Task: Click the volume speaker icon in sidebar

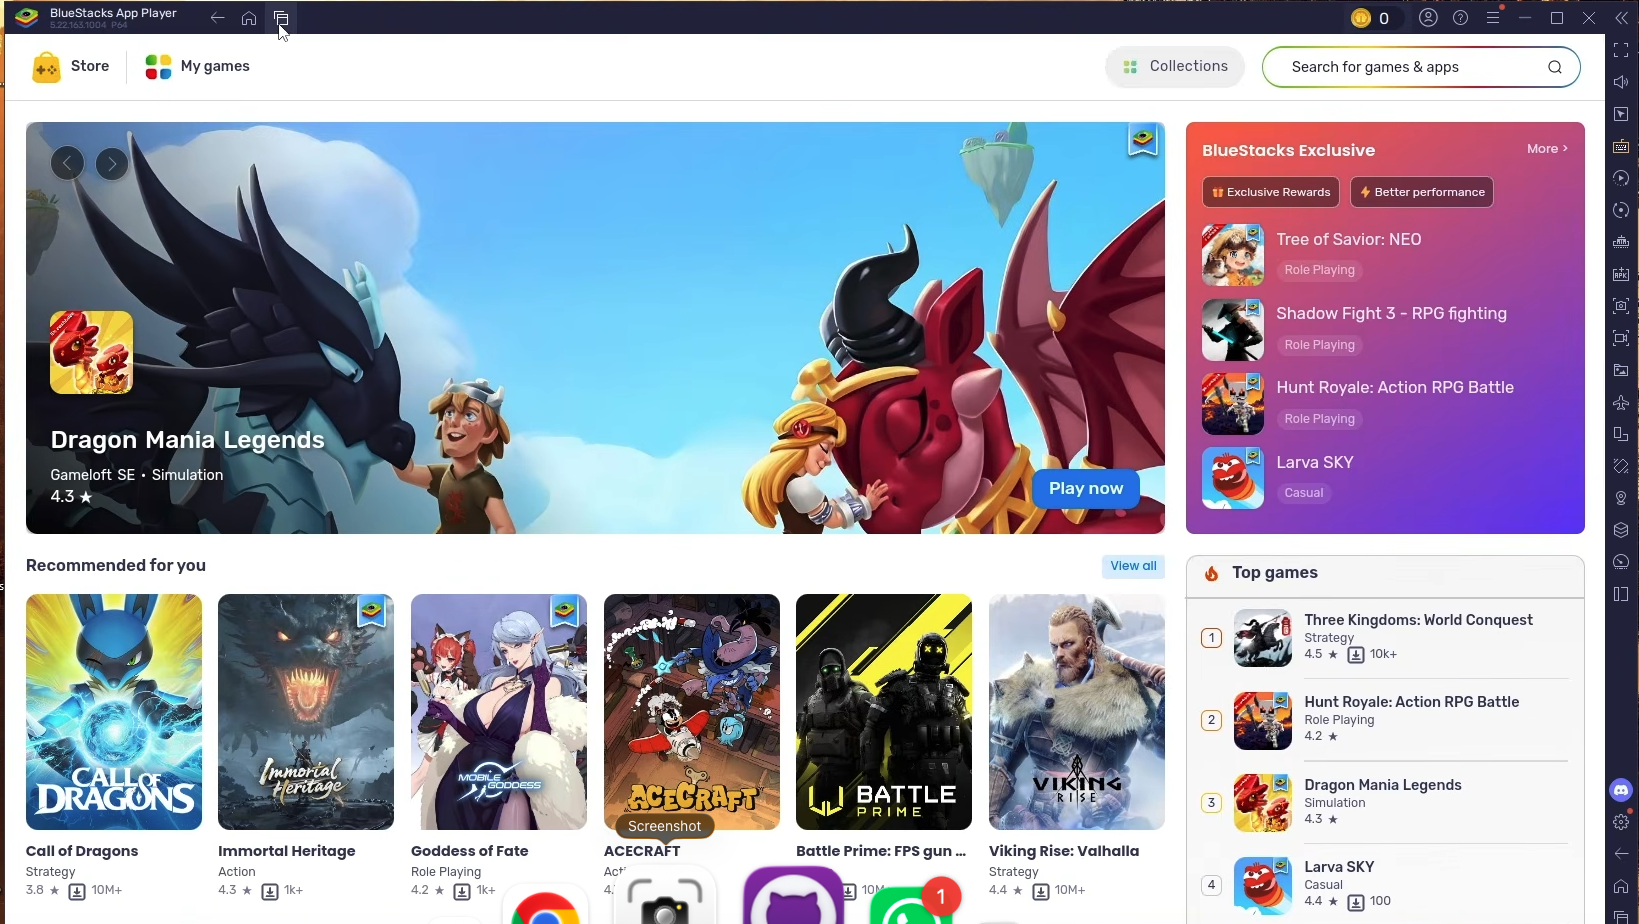Action: tap(1621, 82)
